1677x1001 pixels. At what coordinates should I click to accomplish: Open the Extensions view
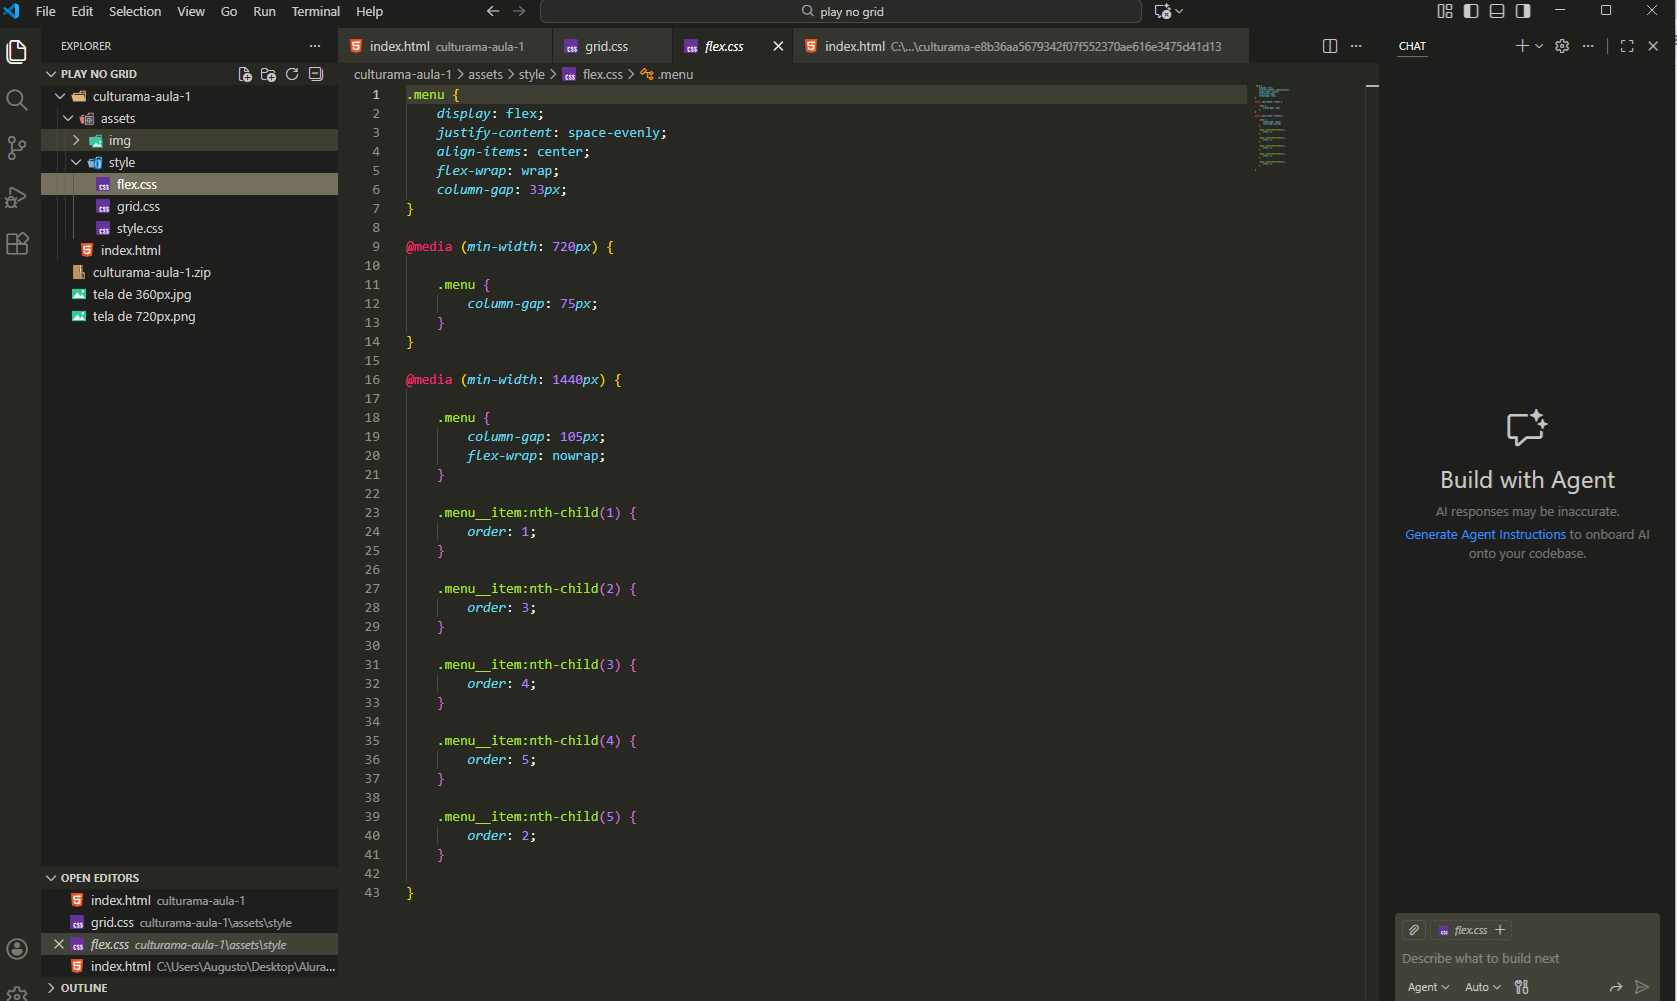[x=16, y=243]
